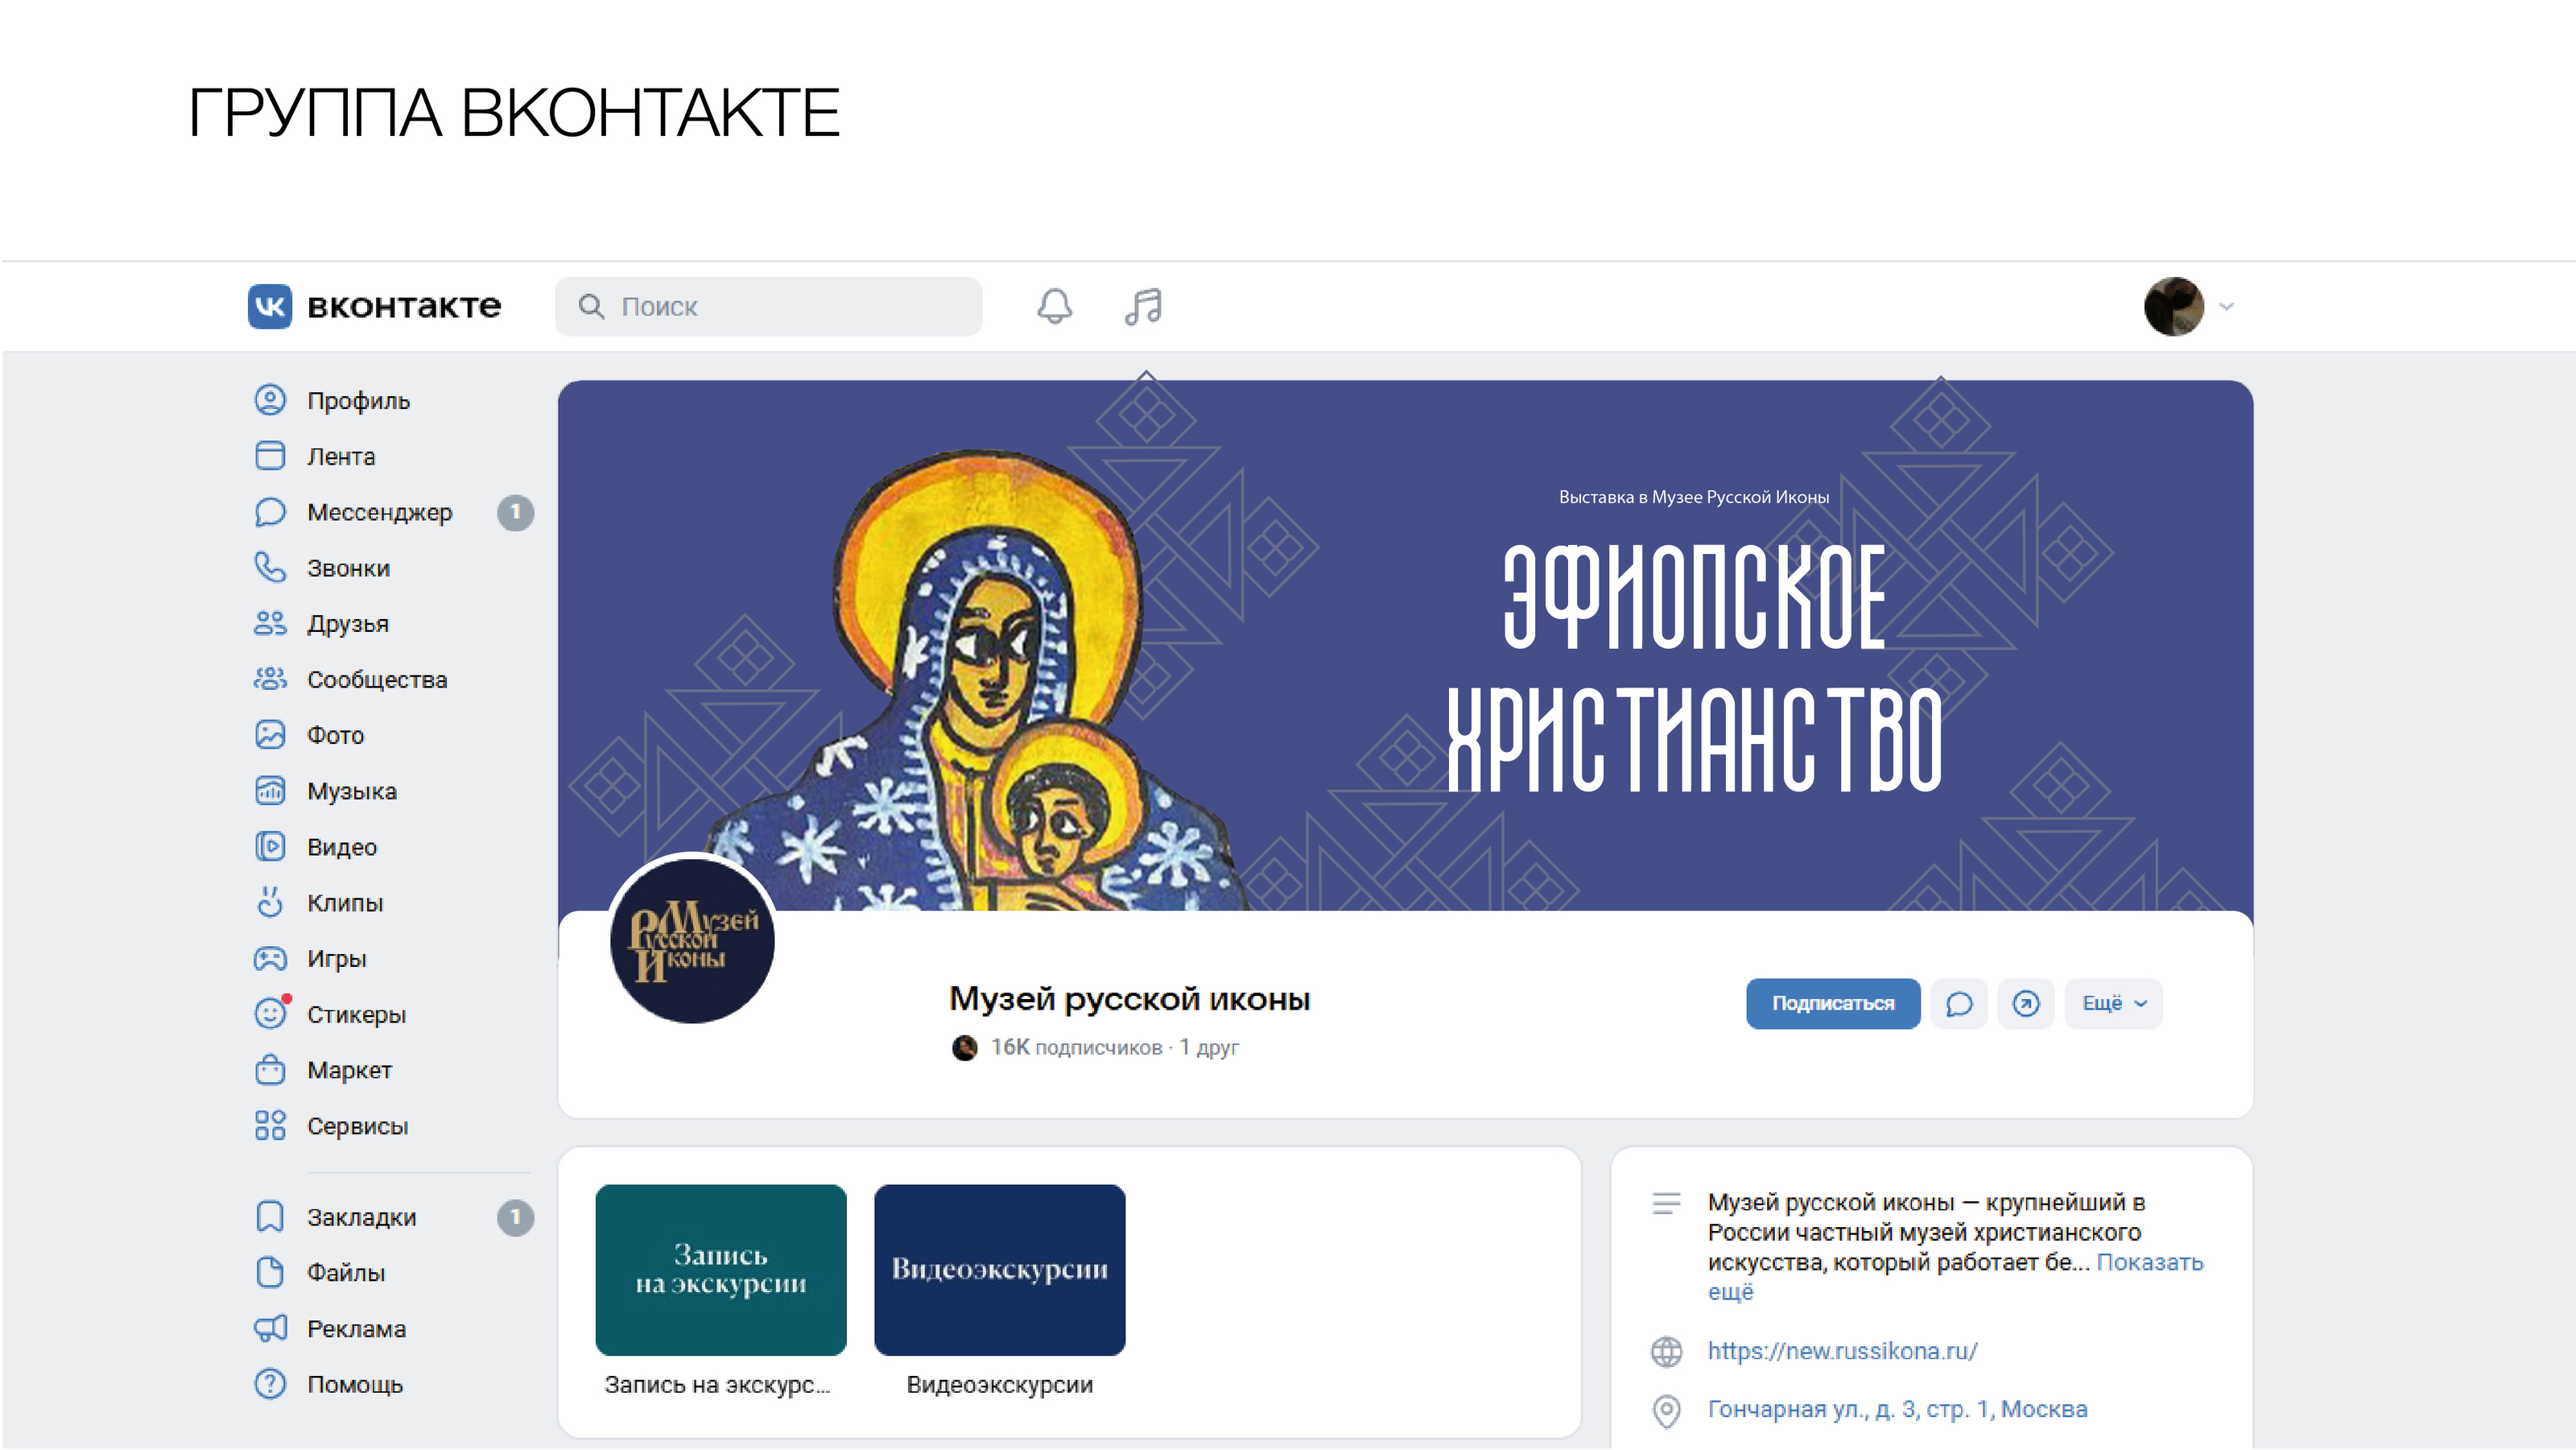Open message icon next to Подписаться
This screenshot has height=1450, width=2576.
click(x=1959, y=1003)
